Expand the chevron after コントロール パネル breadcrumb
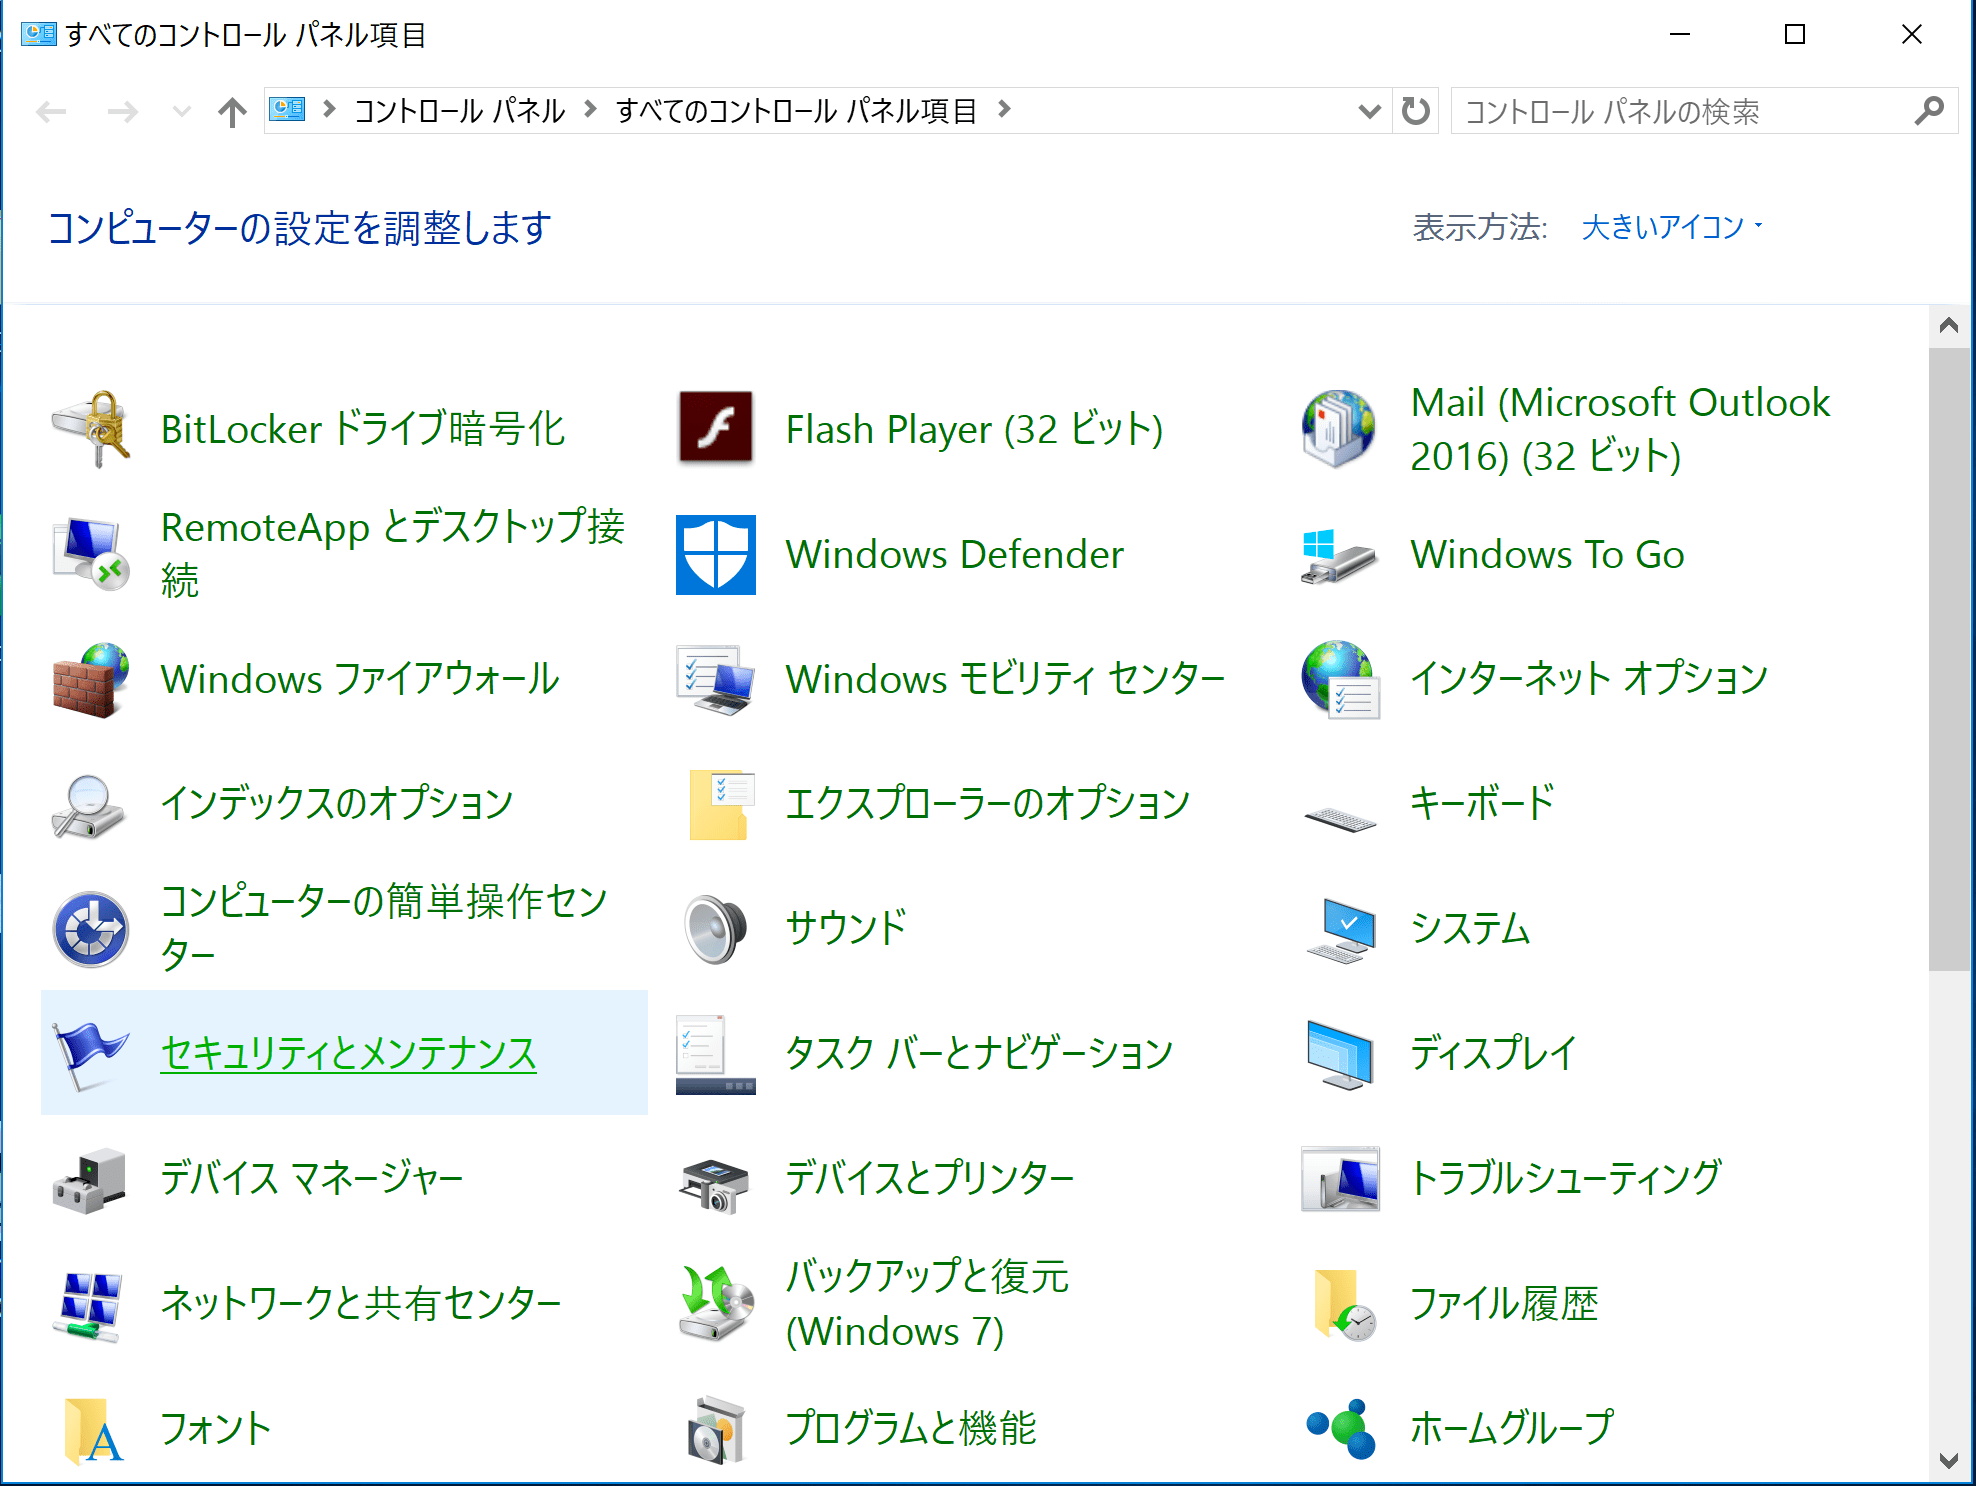 [x=590, y=110]
